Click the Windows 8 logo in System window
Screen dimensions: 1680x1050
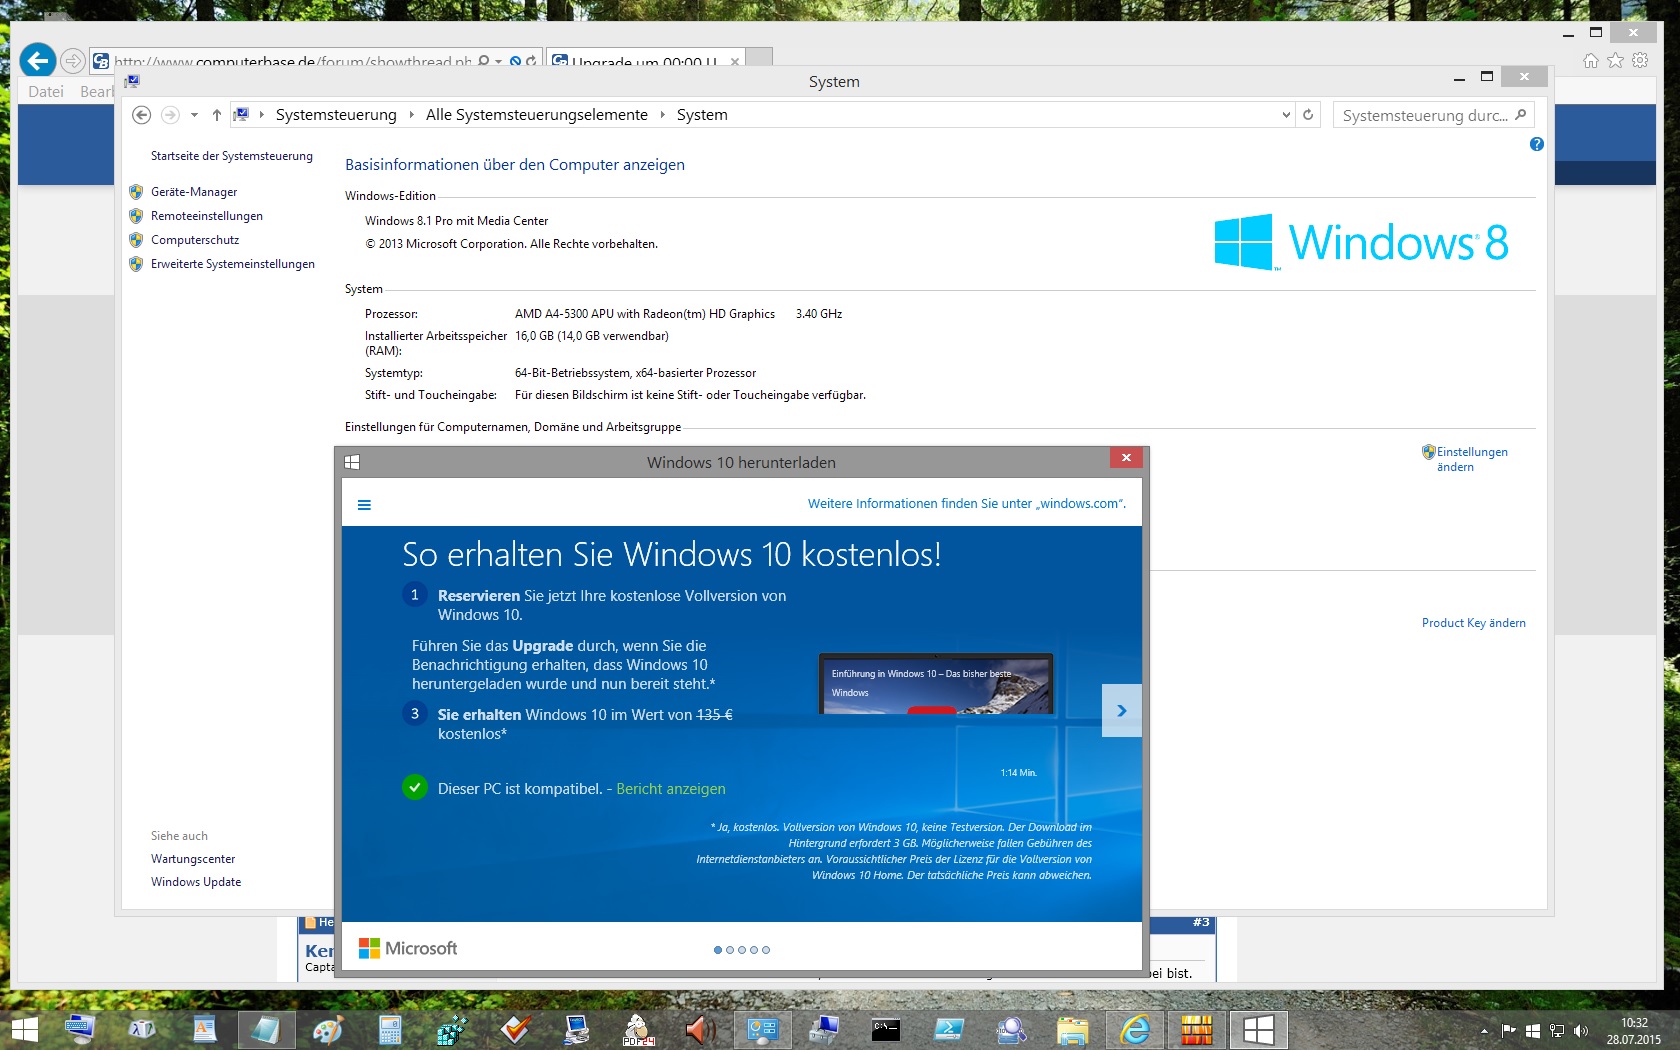(x=1361, y=242)
